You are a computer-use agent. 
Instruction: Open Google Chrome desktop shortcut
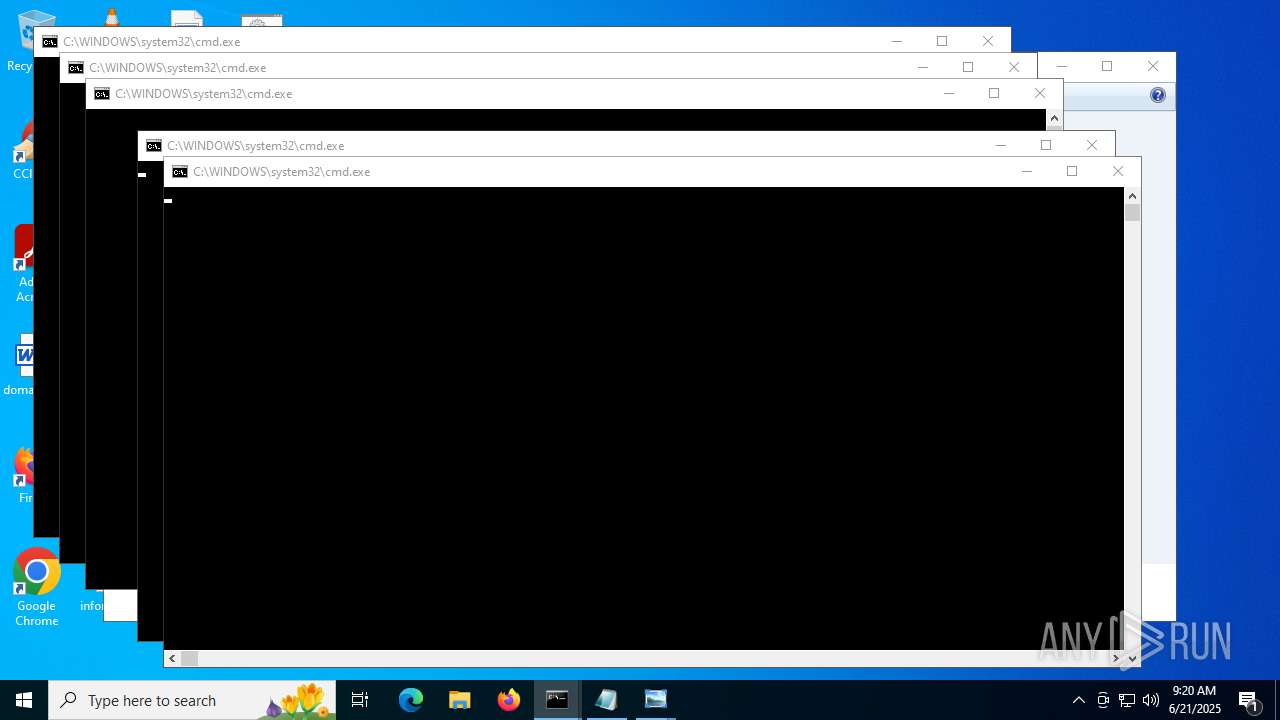(x=37, y=588)
